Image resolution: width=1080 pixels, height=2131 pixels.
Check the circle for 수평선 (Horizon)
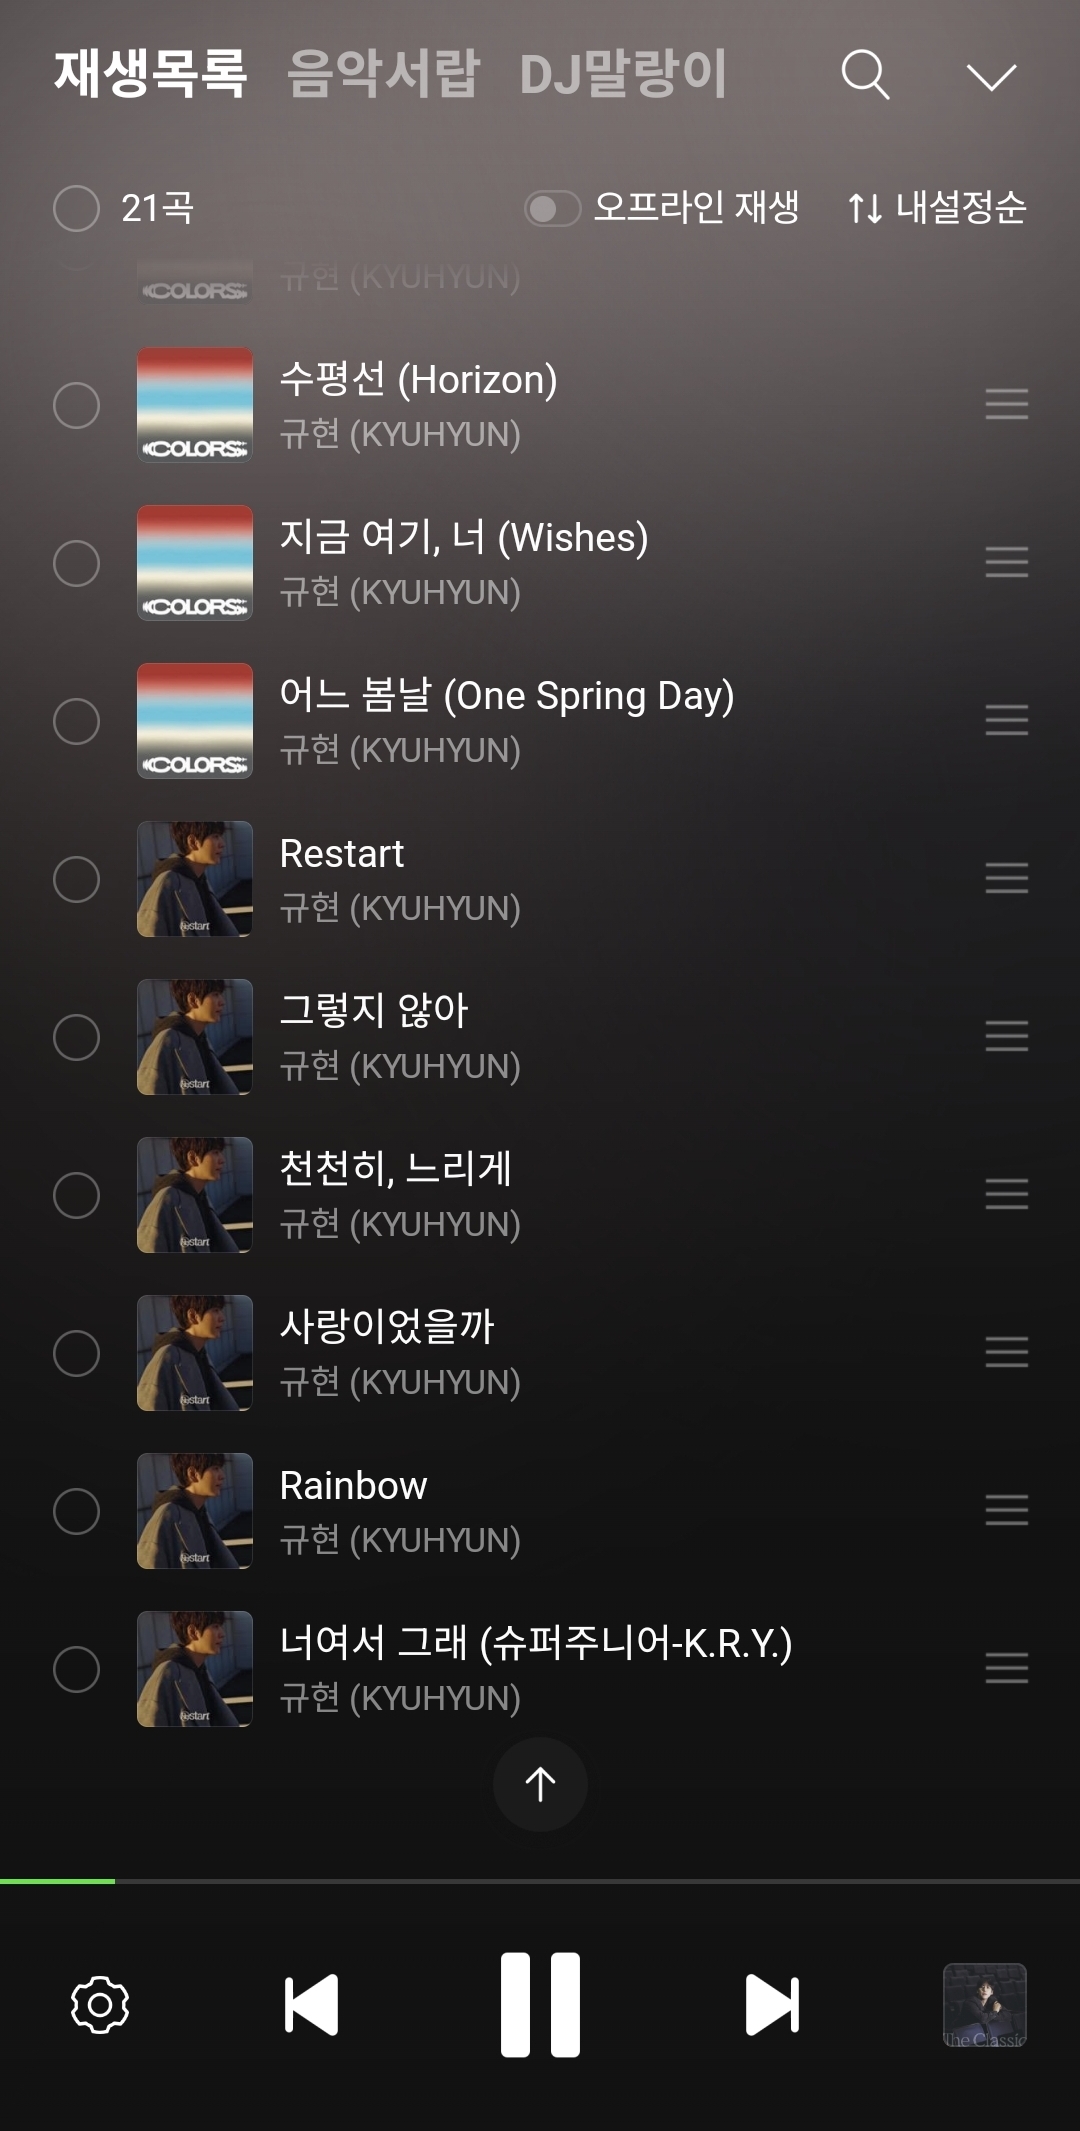(76, 405)
